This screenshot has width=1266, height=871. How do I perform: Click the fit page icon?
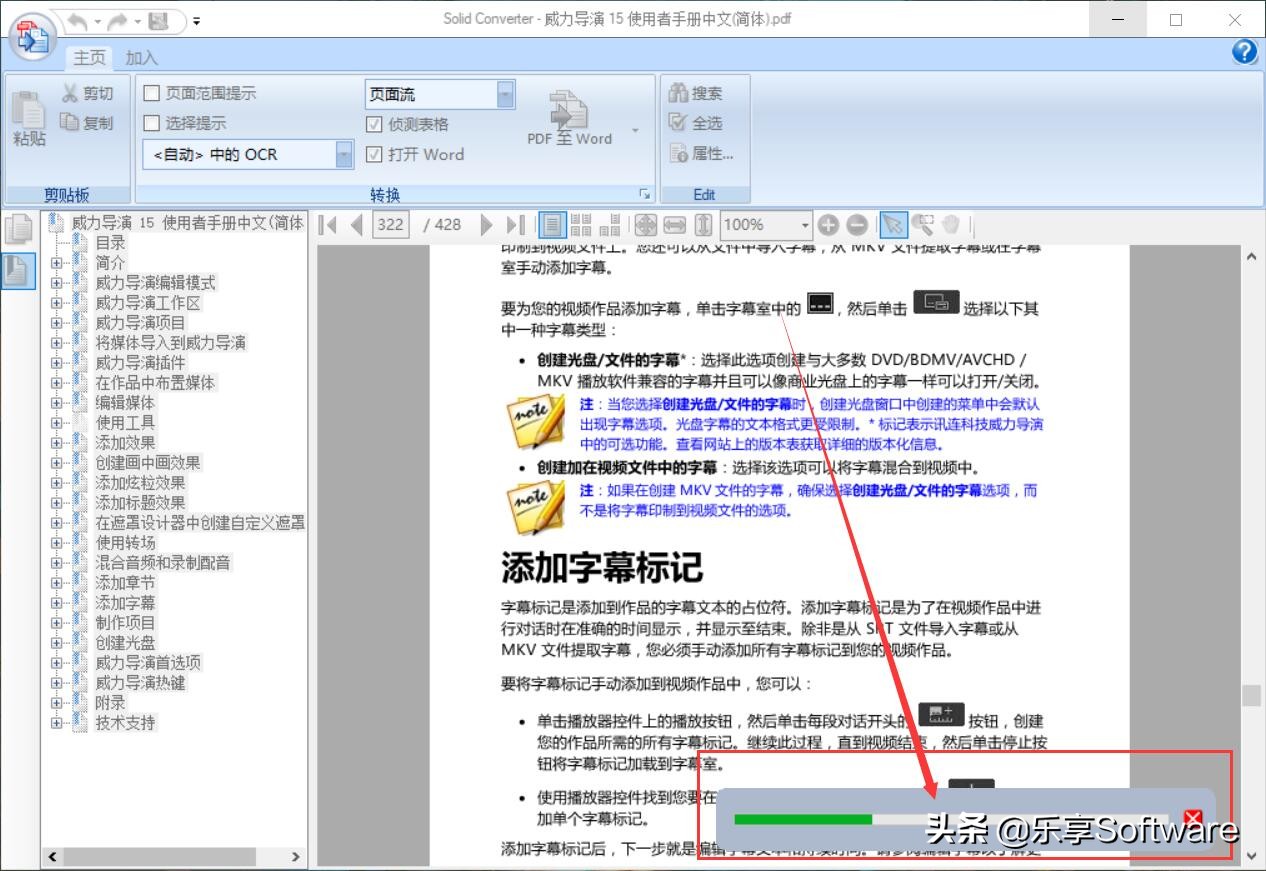tap(645, 225)
